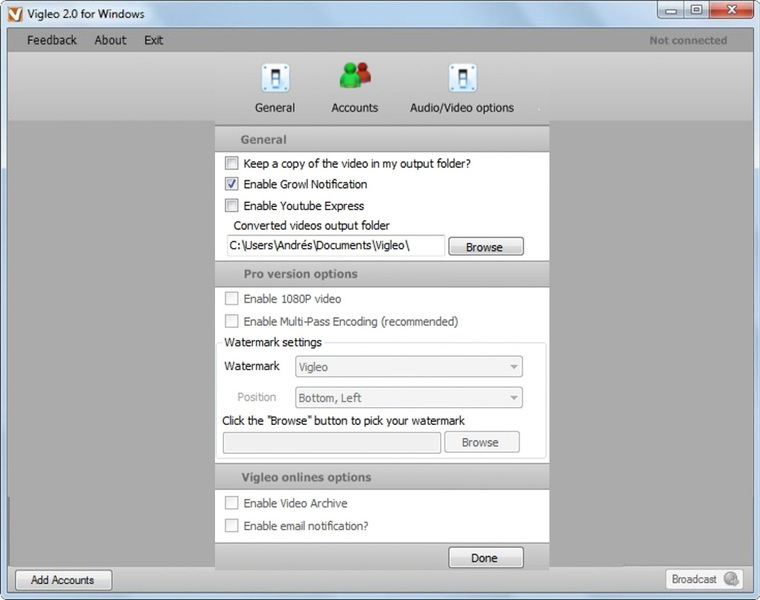Click the Converted videos output folder label

point(311,225)
